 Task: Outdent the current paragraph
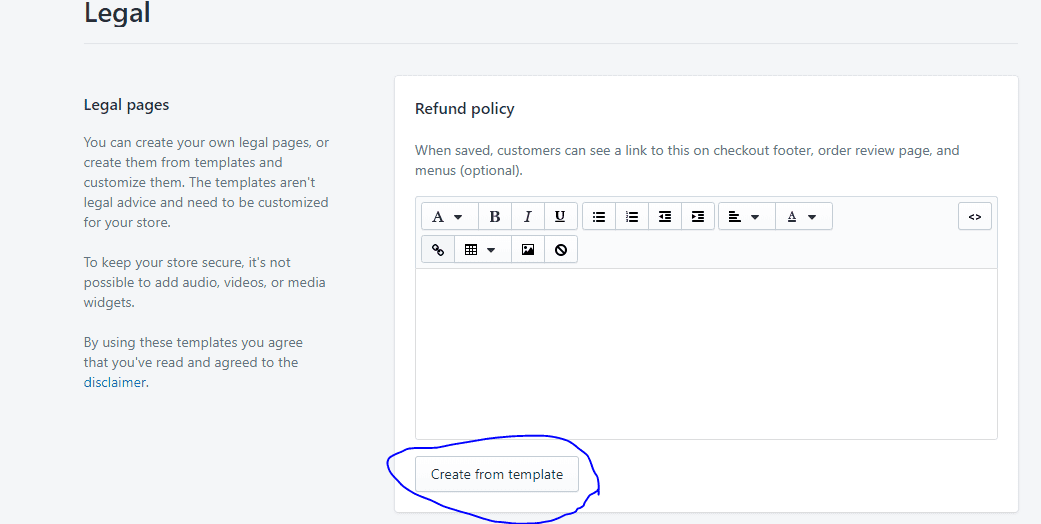(x=665, y=217)
